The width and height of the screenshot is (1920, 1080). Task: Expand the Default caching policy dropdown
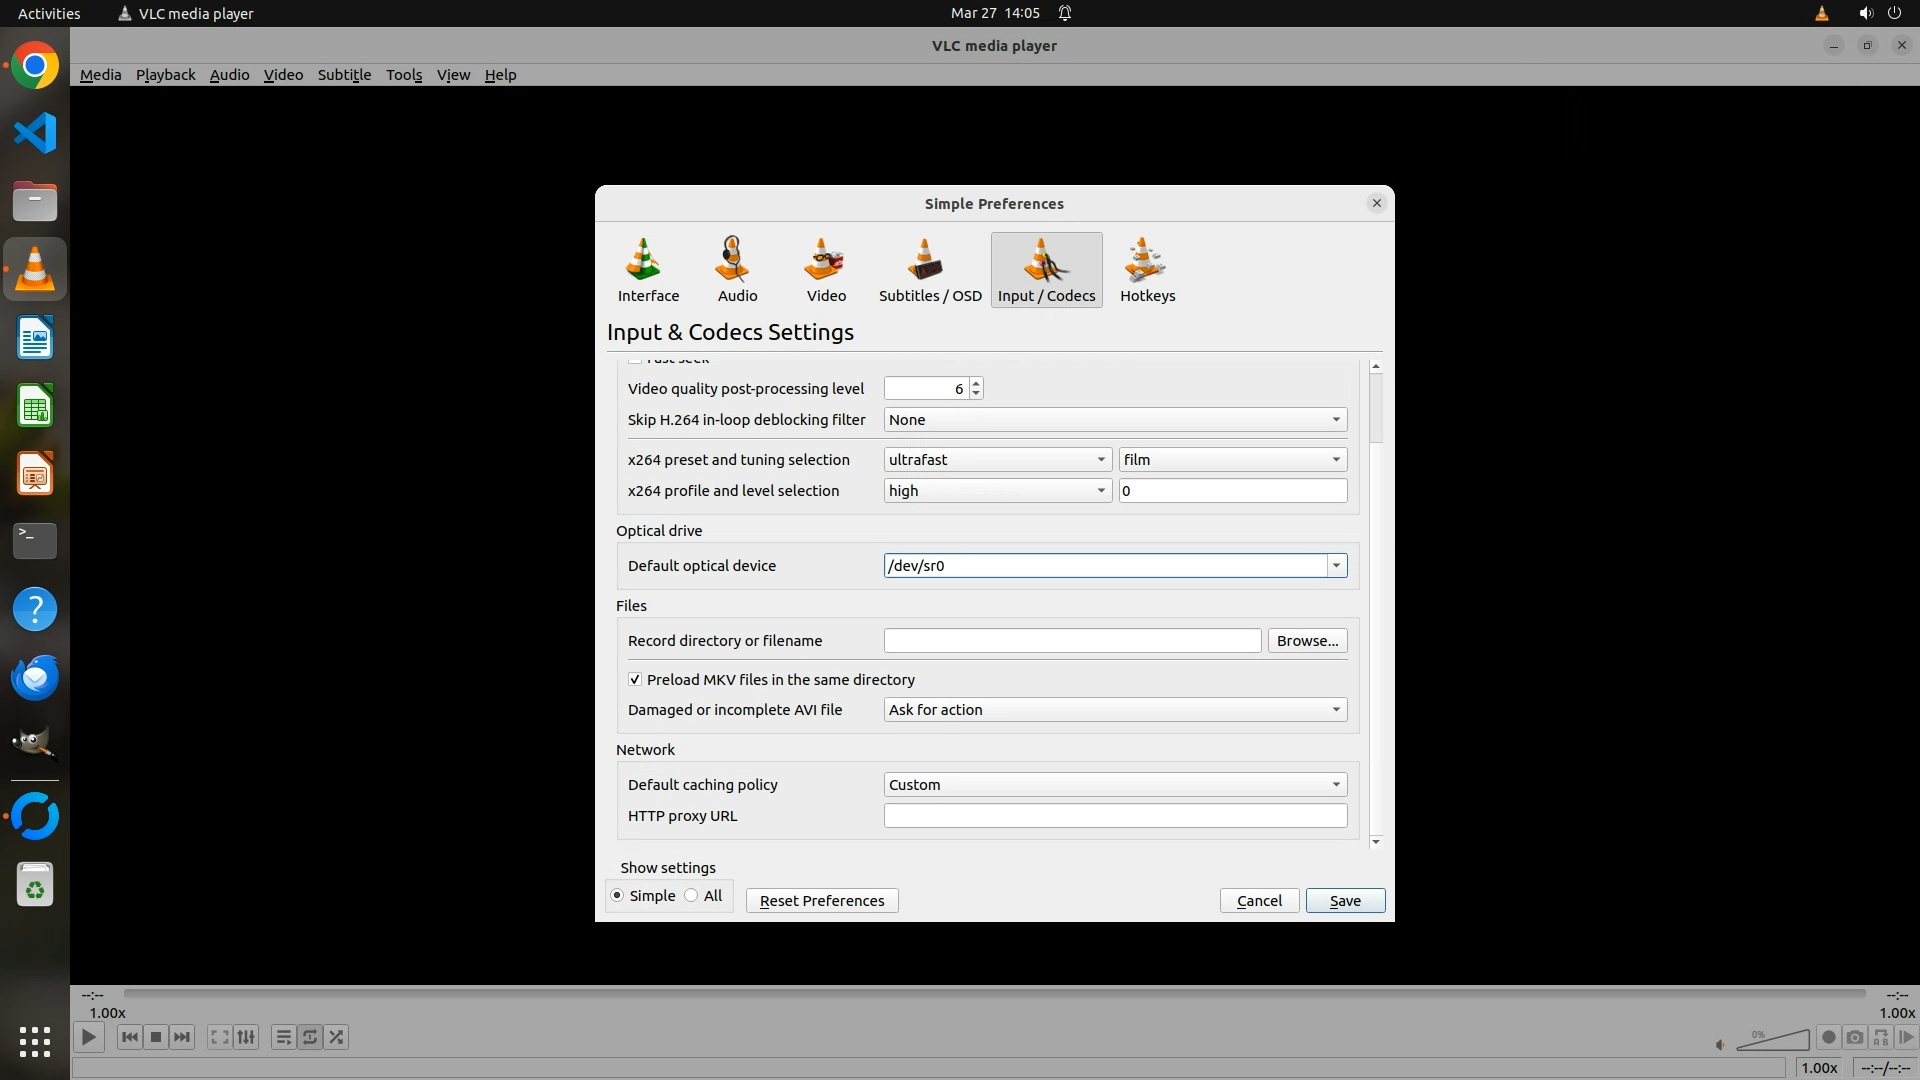coord(1114,784)
